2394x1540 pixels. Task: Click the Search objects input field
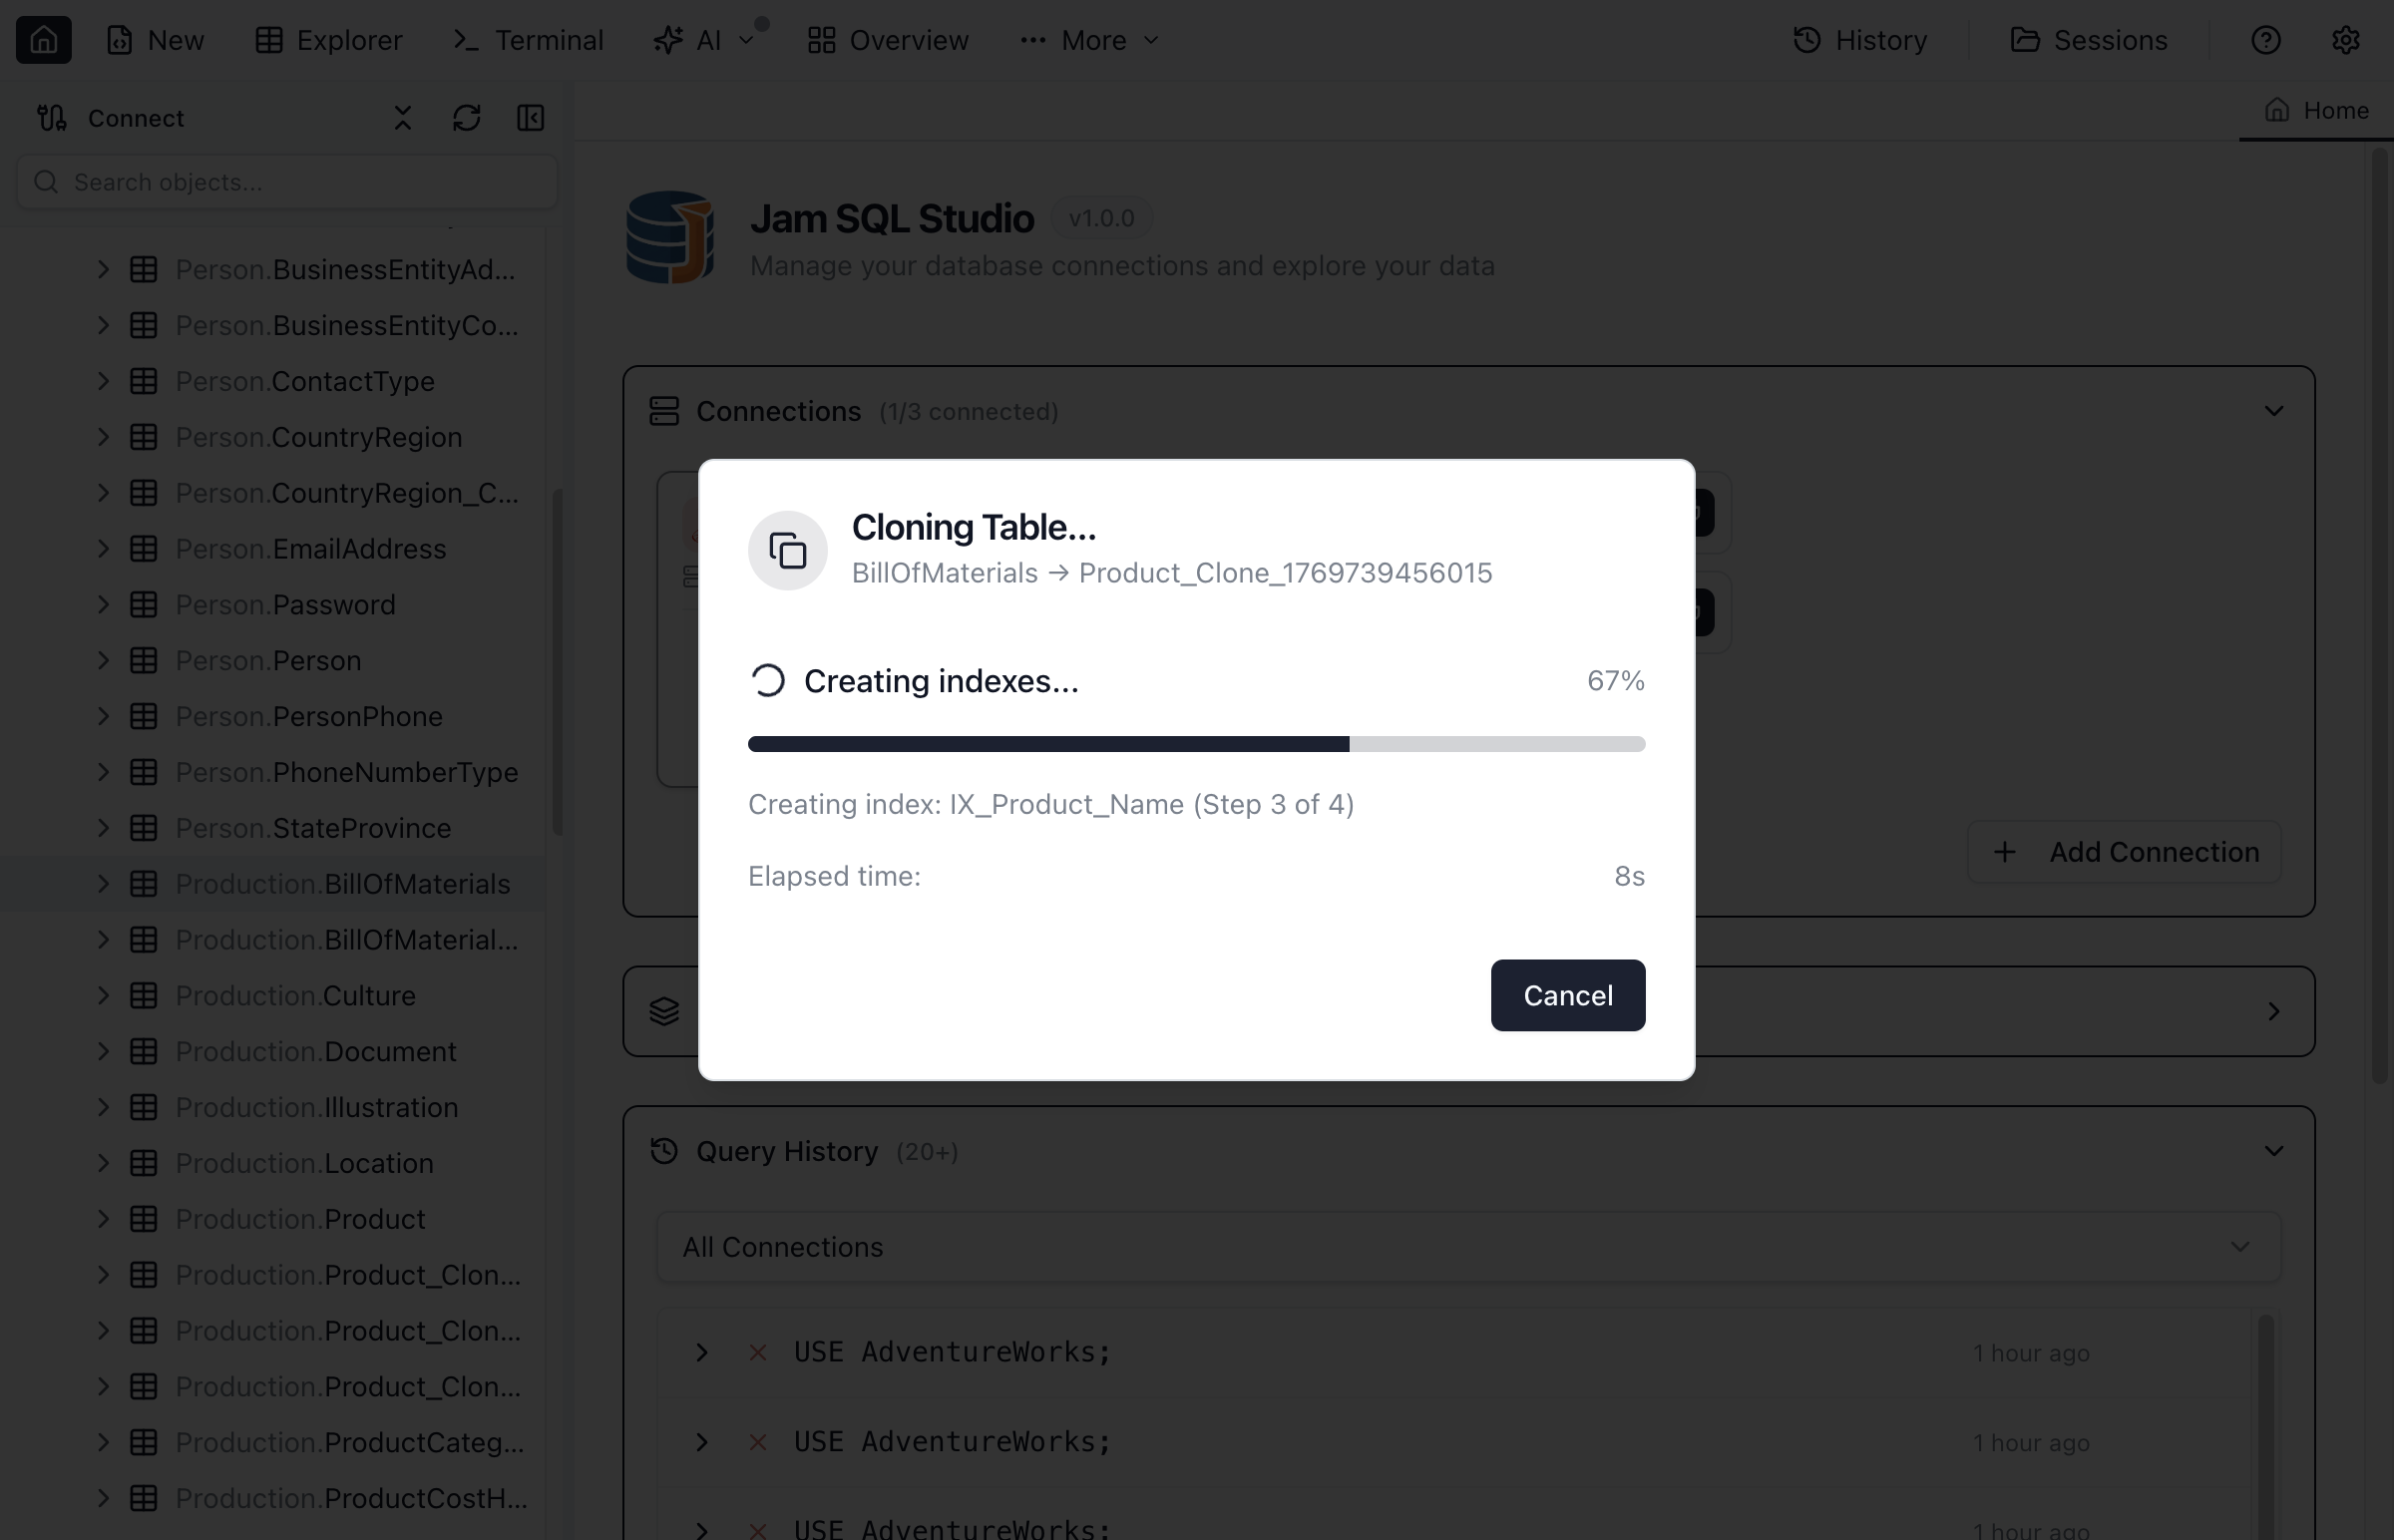tap(288, 182)
